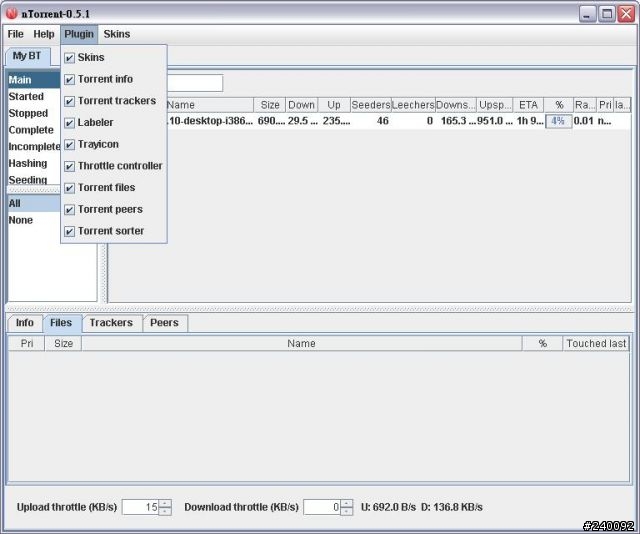This screenshot has width=640, height=534.
Task: Click the seeders count 46 cell
Action: (x=371, y=121)
